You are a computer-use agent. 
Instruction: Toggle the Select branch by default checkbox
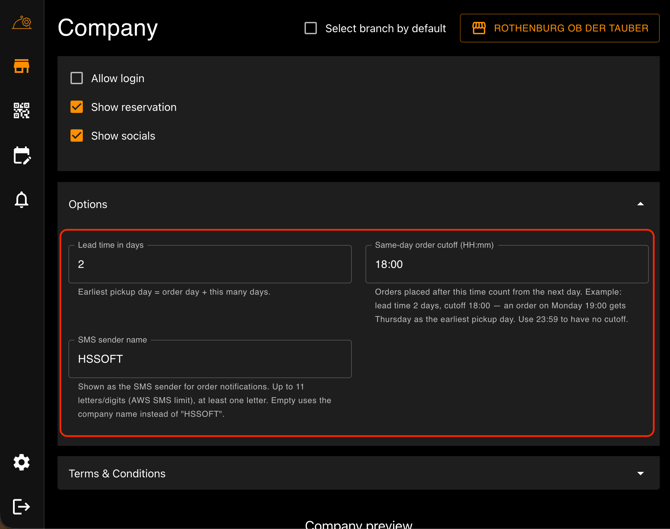(311, 28)
